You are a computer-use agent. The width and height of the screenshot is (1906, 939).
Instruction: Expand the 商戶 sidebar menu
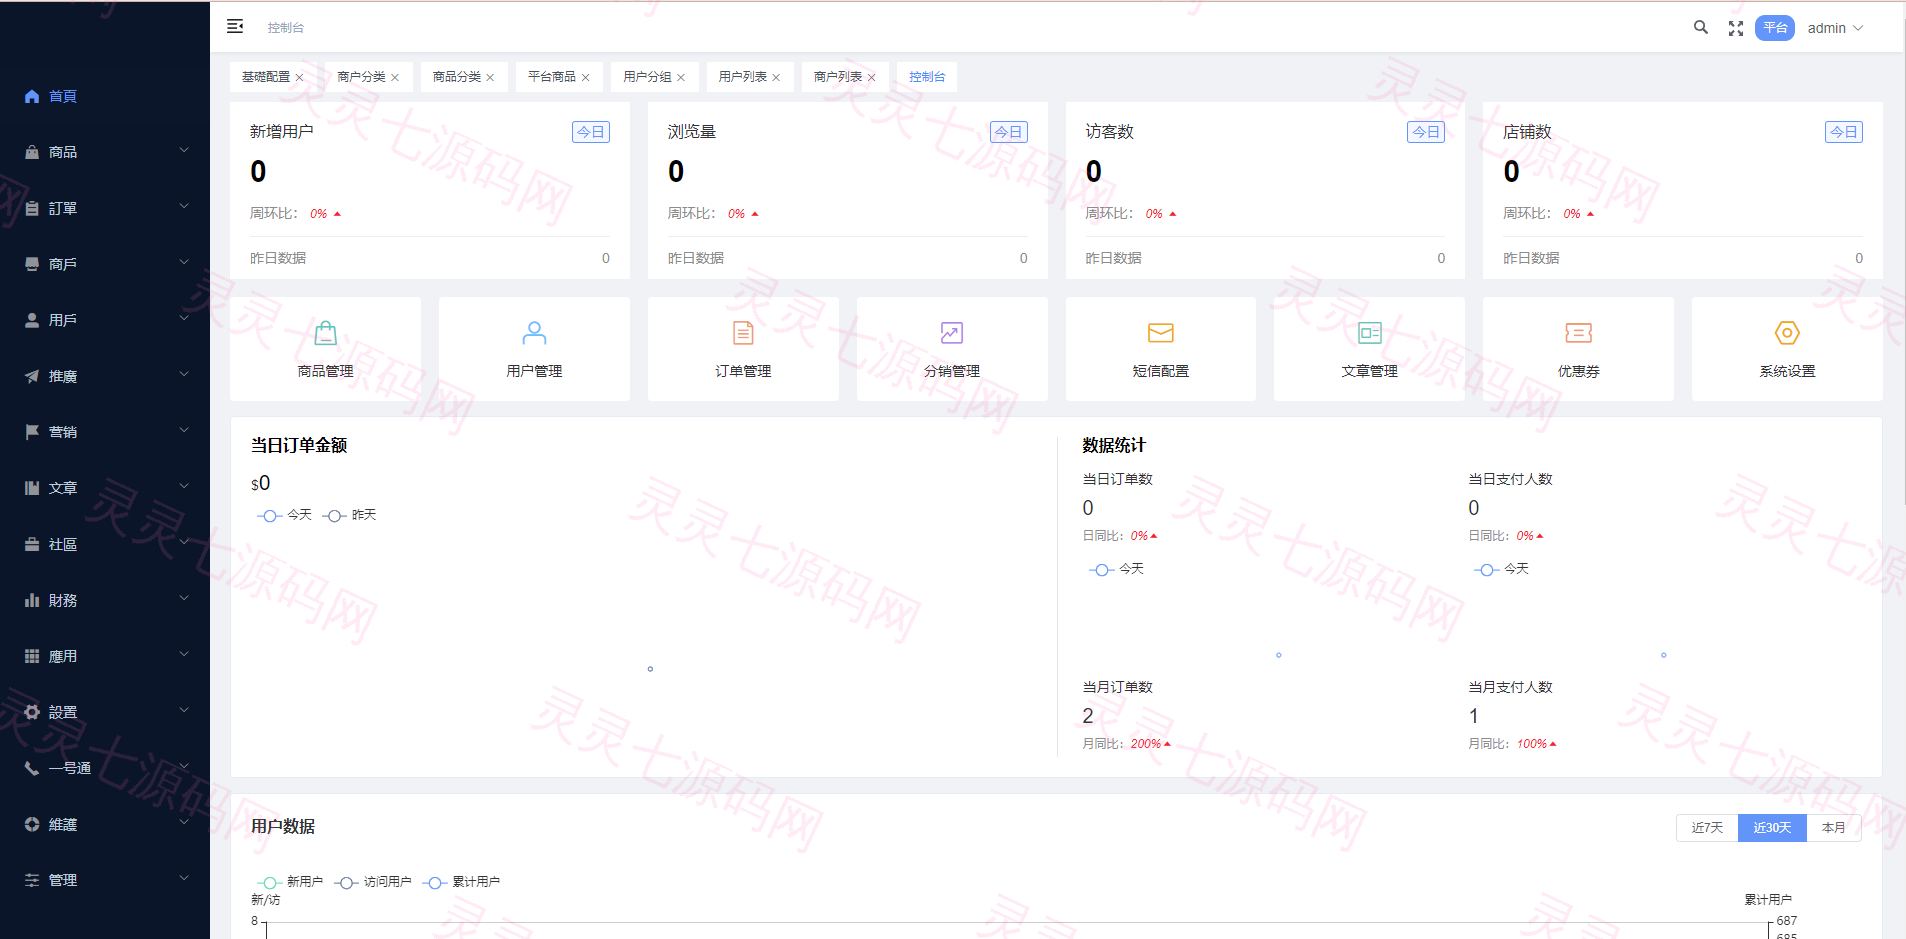click(105, 264)
